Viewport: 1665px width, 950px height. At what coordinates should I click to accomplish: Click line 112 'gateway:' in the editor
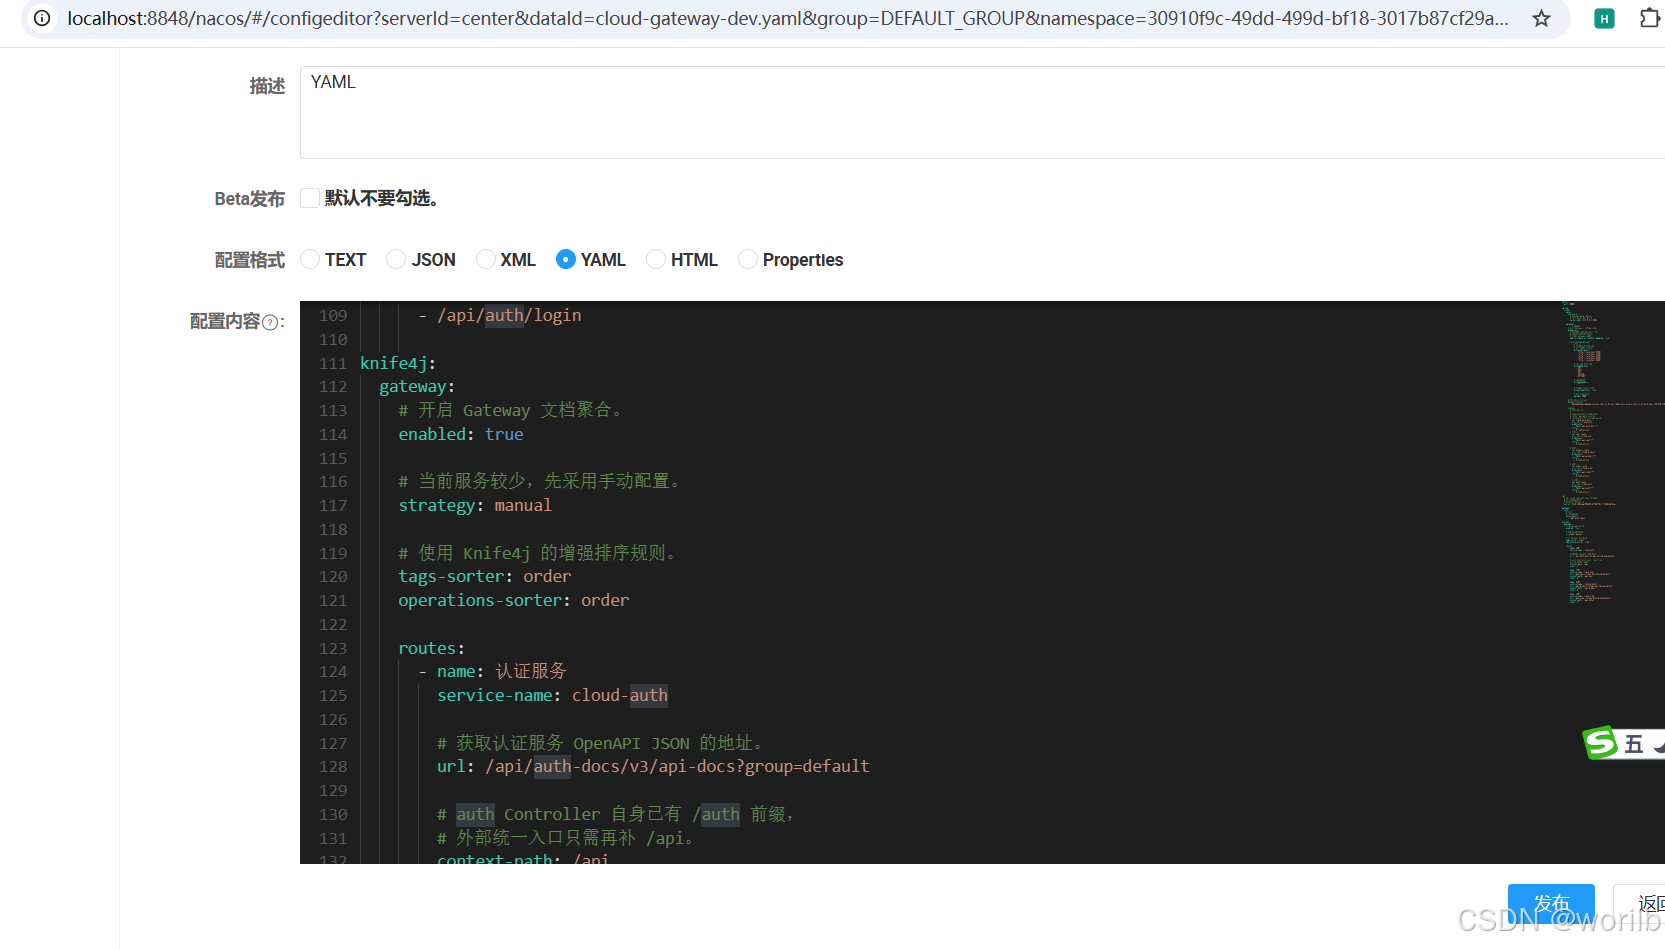click(417, 386)
